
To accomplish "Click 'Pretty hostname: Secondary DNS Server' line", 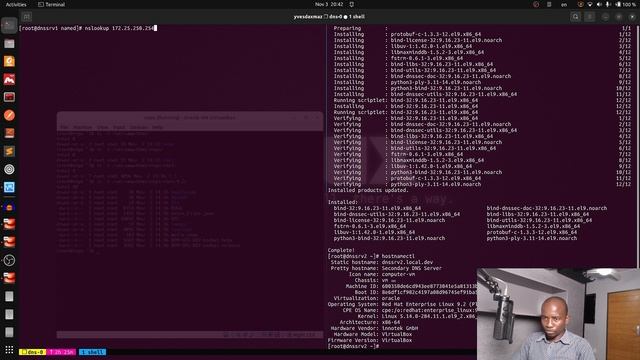I will [386, 268].
